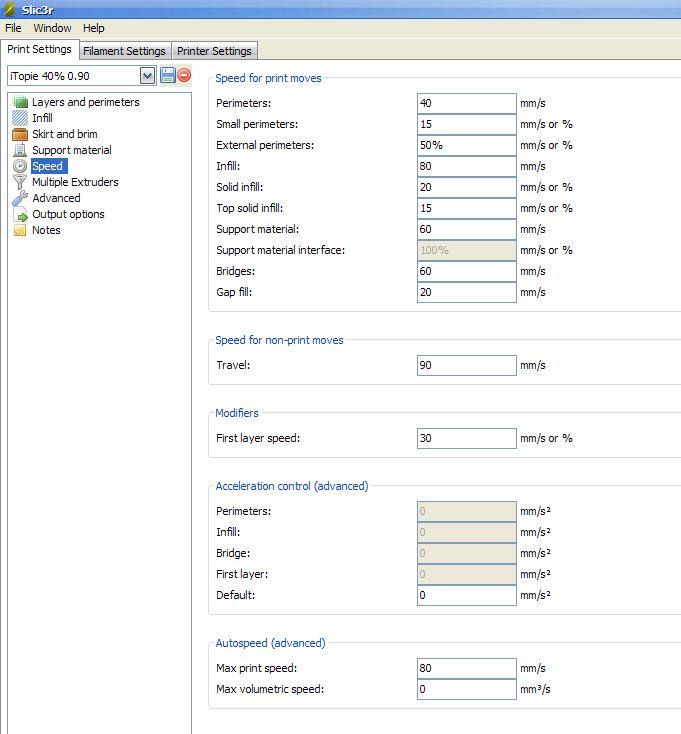This screenshot has width=681, height=734.
Task: Switch to the Print Settings tab
Action: coord(39,49)
